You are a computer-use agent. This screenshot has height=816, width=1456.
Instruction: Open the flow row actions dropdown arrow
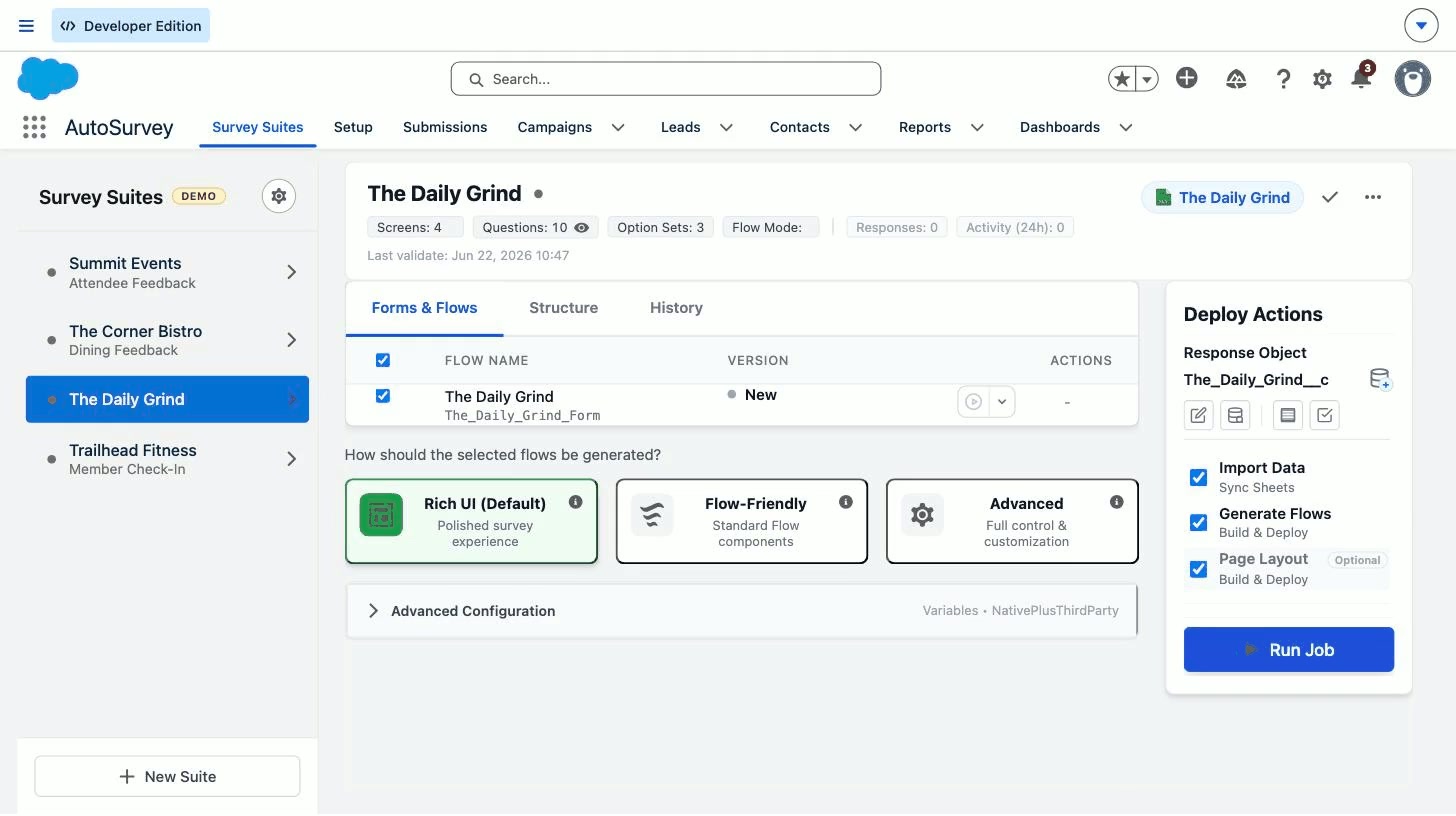[x=1001, y=402]
